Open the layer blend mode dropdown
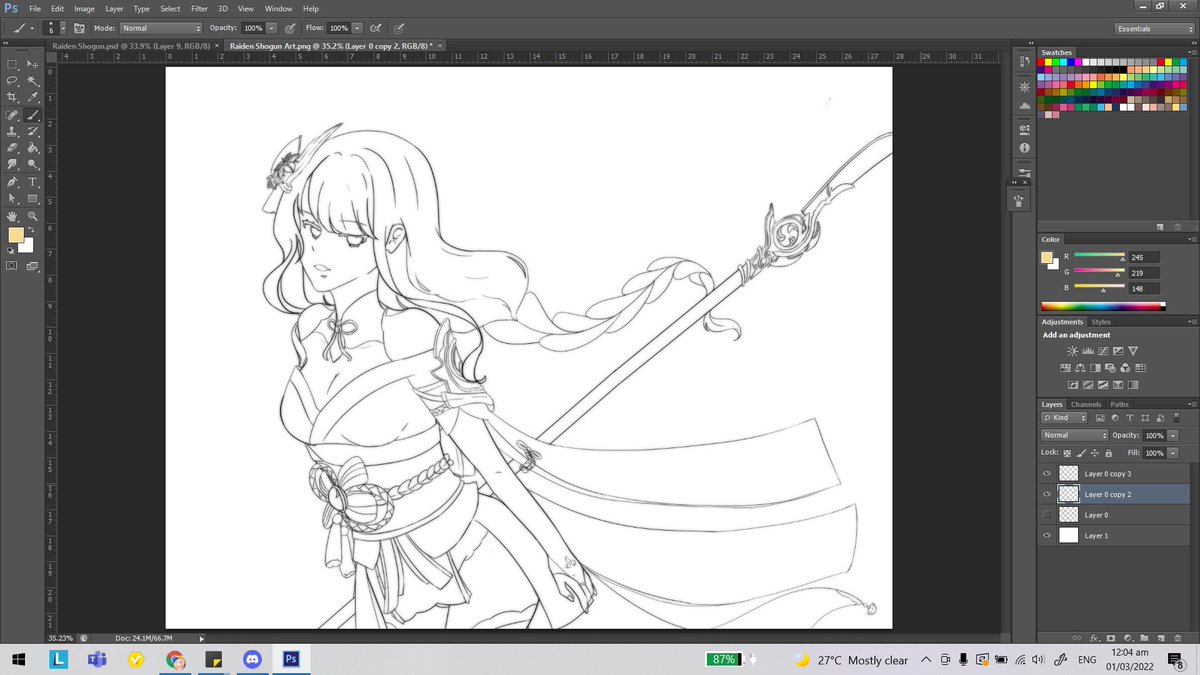The width and height of the screenshot is (1200, 675). coord(1074,435)
